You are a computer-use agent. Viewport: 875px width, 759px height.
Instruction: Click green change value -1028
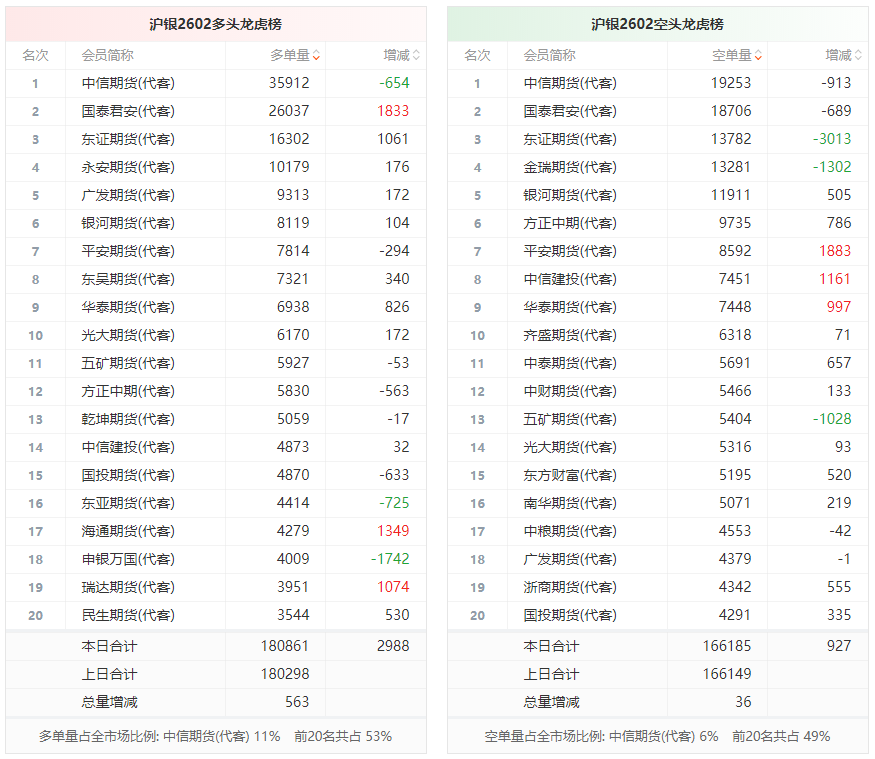coord(833,419)
